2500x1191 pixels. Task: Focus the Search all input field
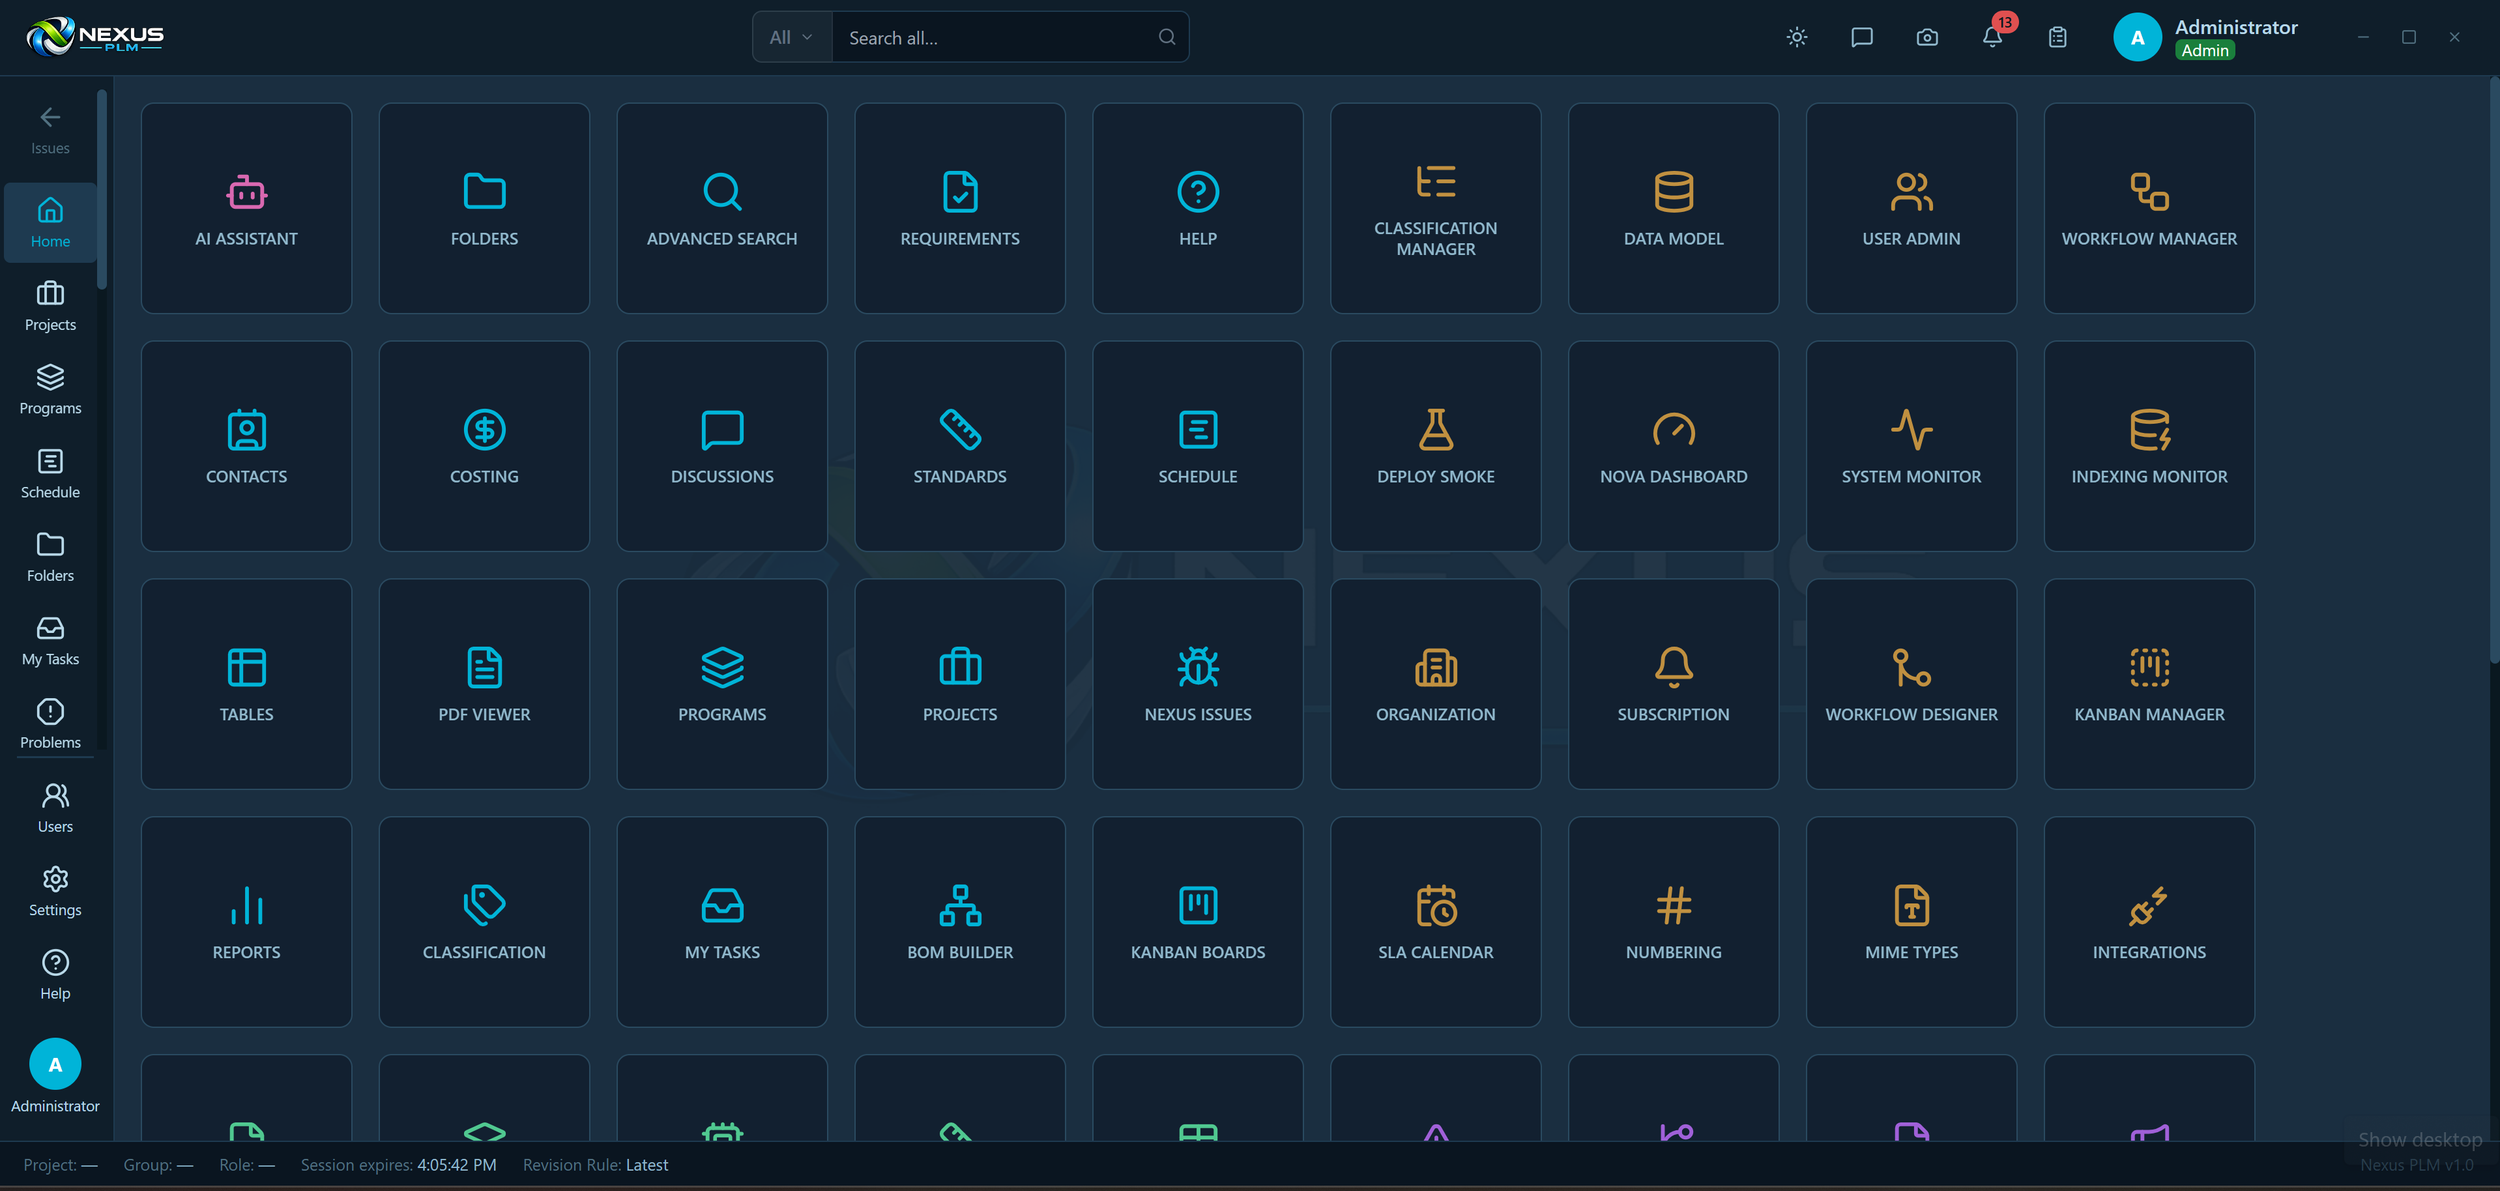993,37
